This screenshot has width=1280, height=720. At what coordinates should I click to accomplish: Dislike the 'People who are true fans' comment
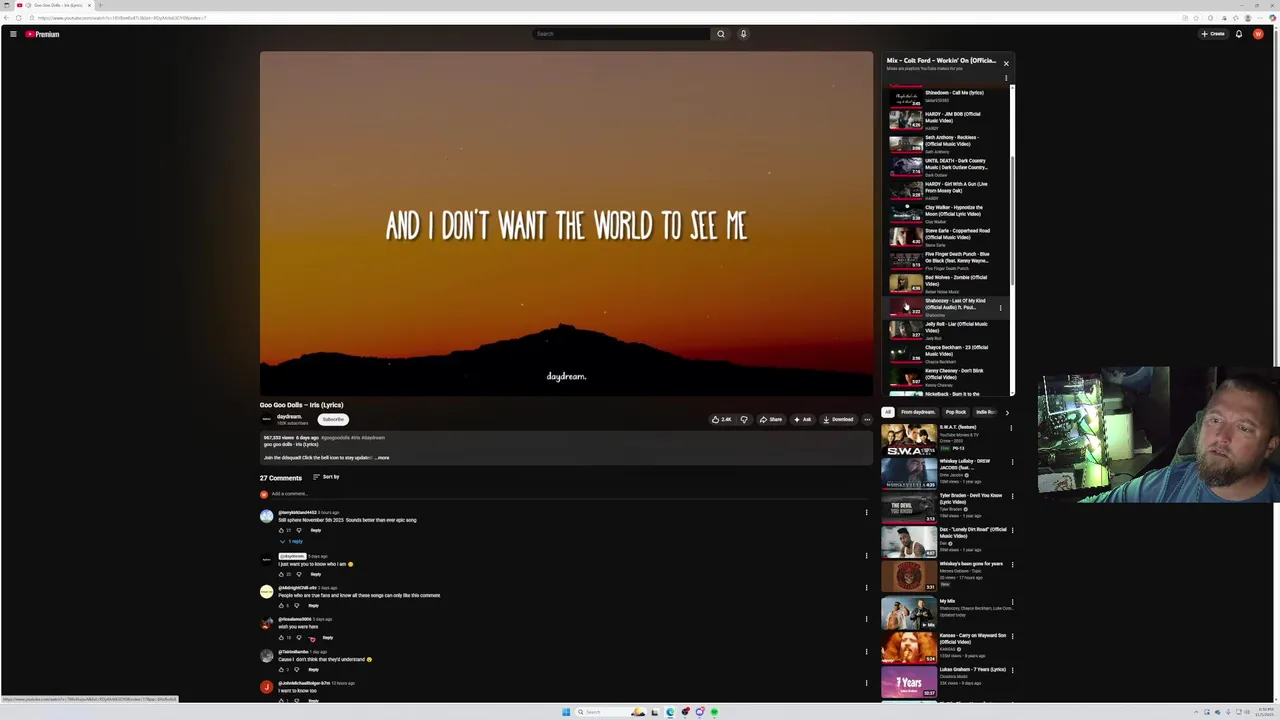click(296, 605)
